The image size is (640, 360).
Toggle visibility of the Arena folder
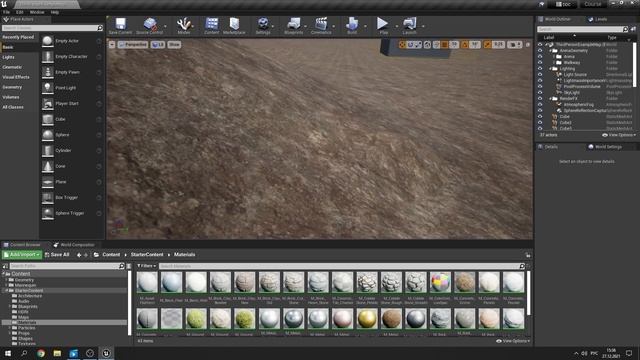(540, 57)
